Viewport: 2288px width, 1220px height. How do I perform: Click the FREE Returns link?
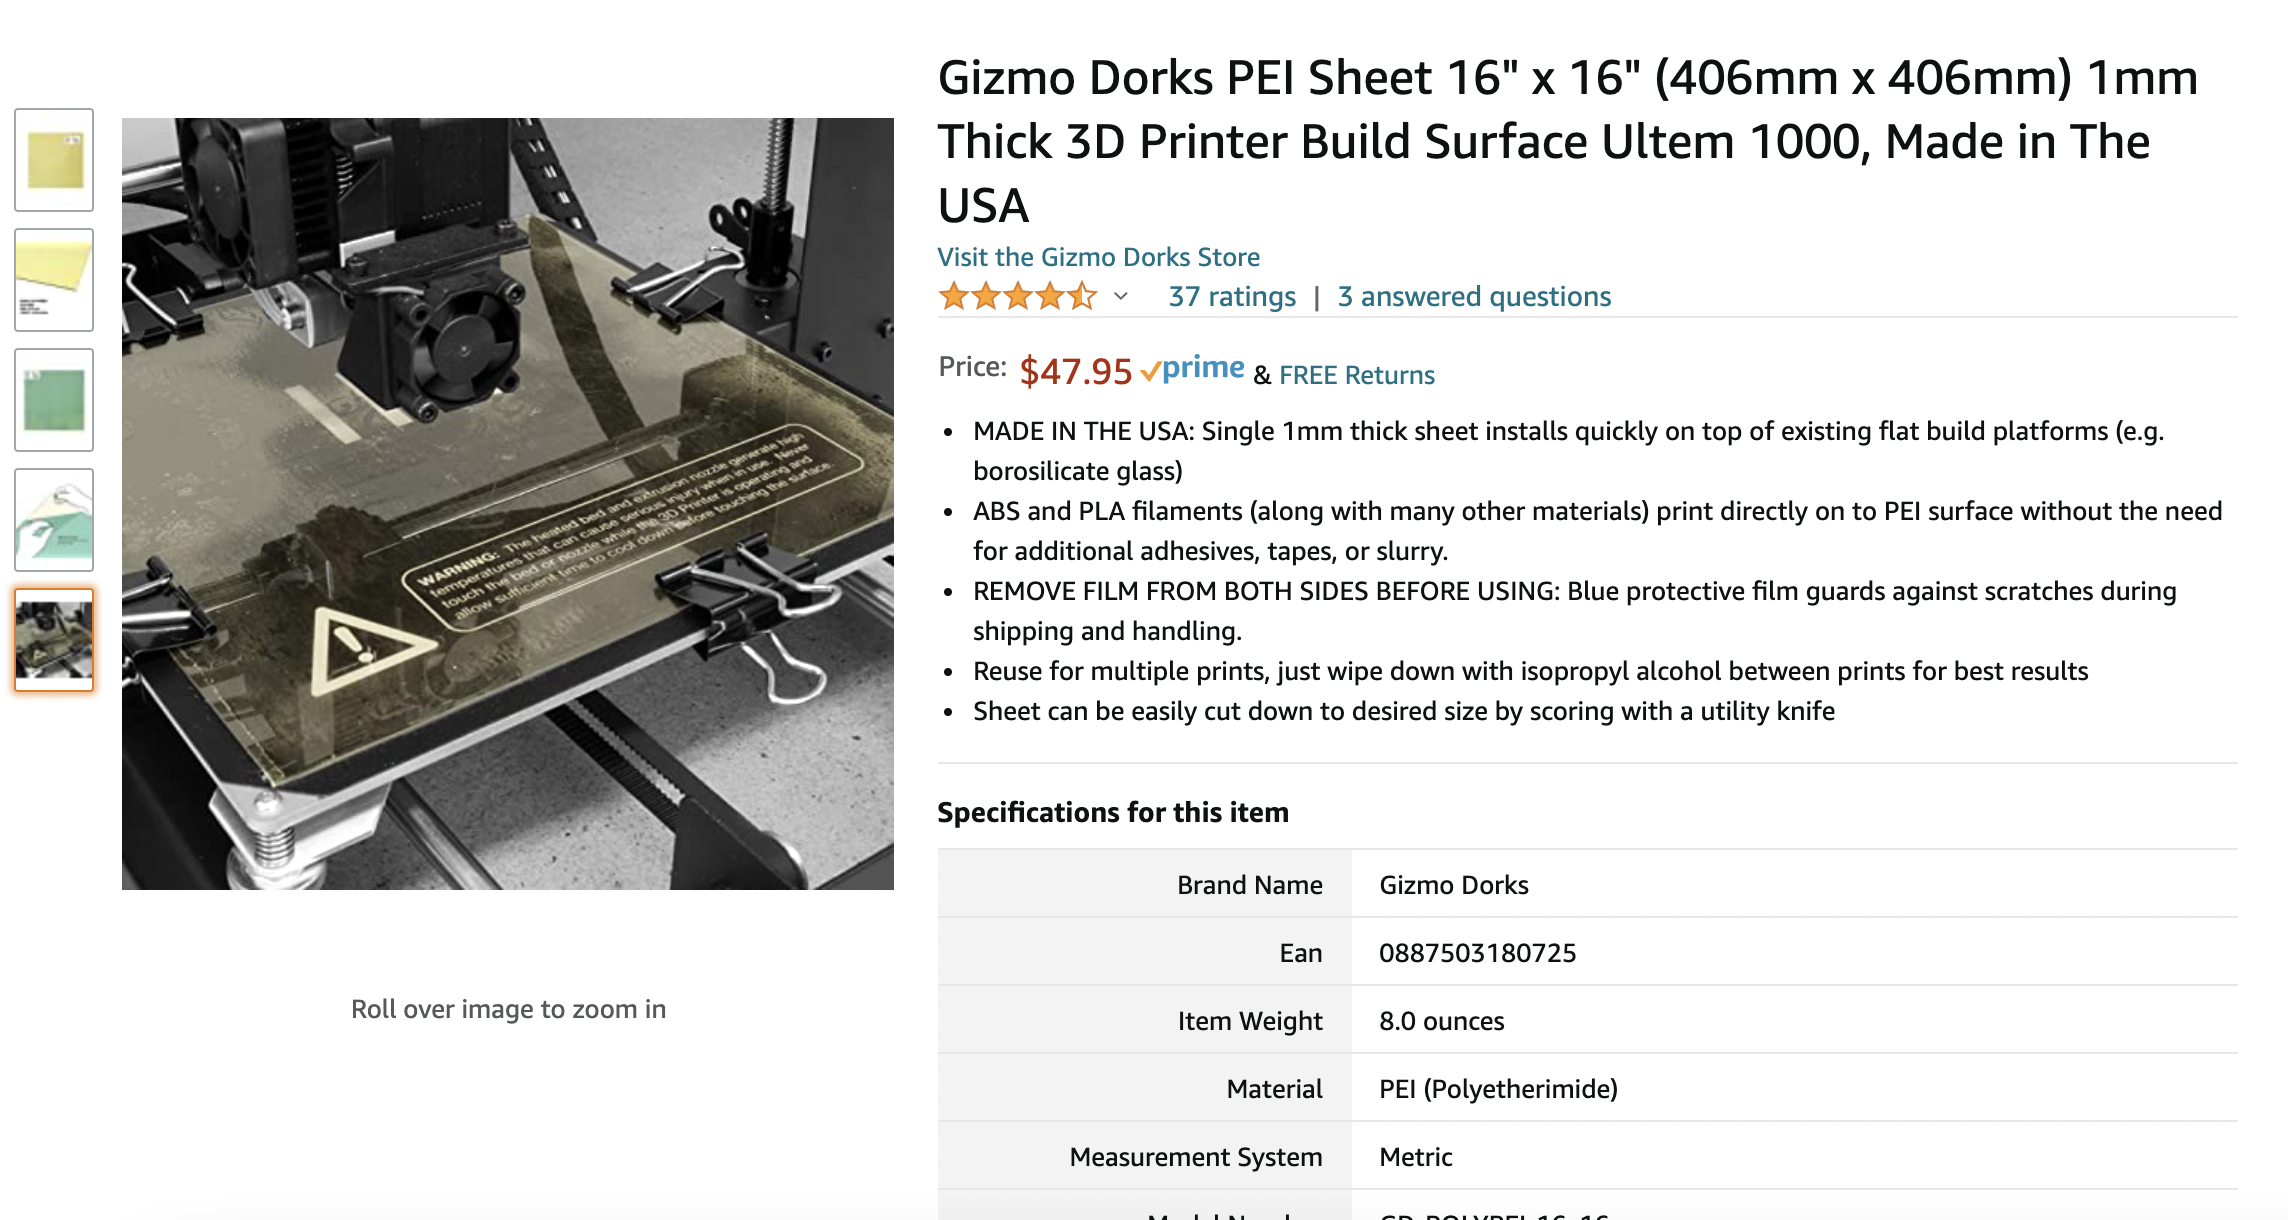[1356, 375]
